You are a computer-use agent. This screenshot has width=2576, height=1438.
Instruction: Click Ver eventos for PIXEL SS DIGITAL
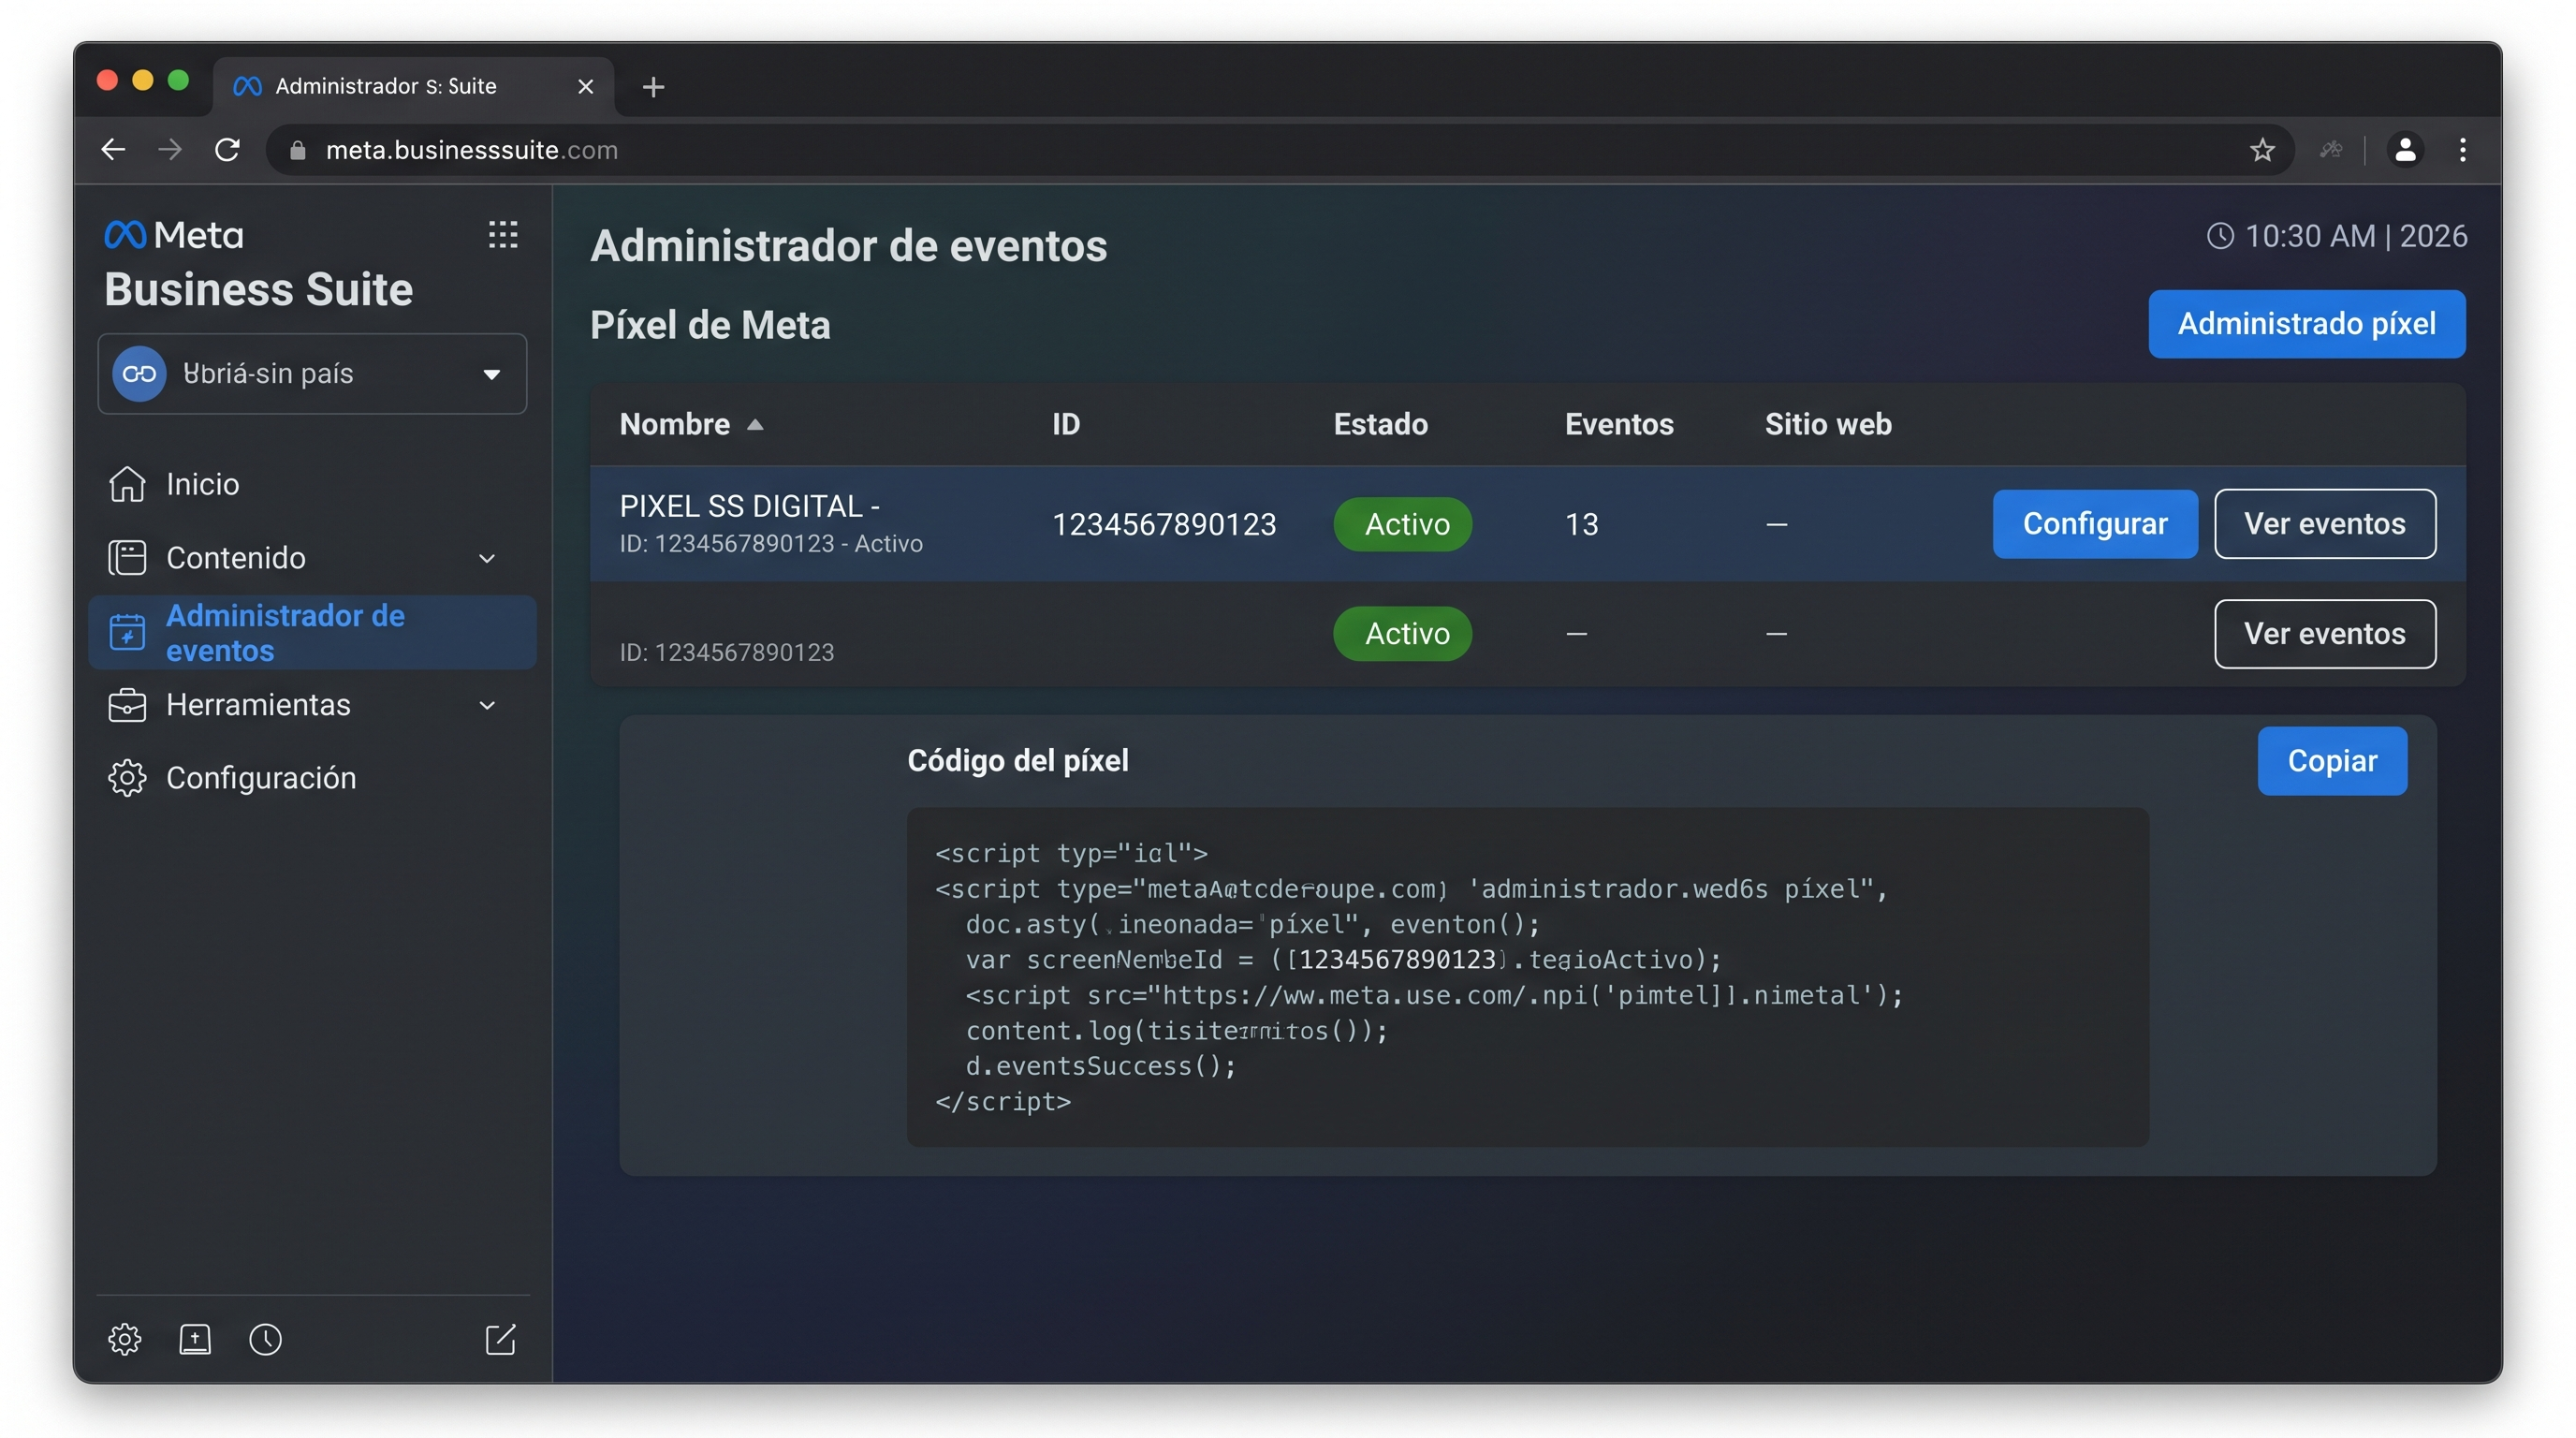point(2324,524)
